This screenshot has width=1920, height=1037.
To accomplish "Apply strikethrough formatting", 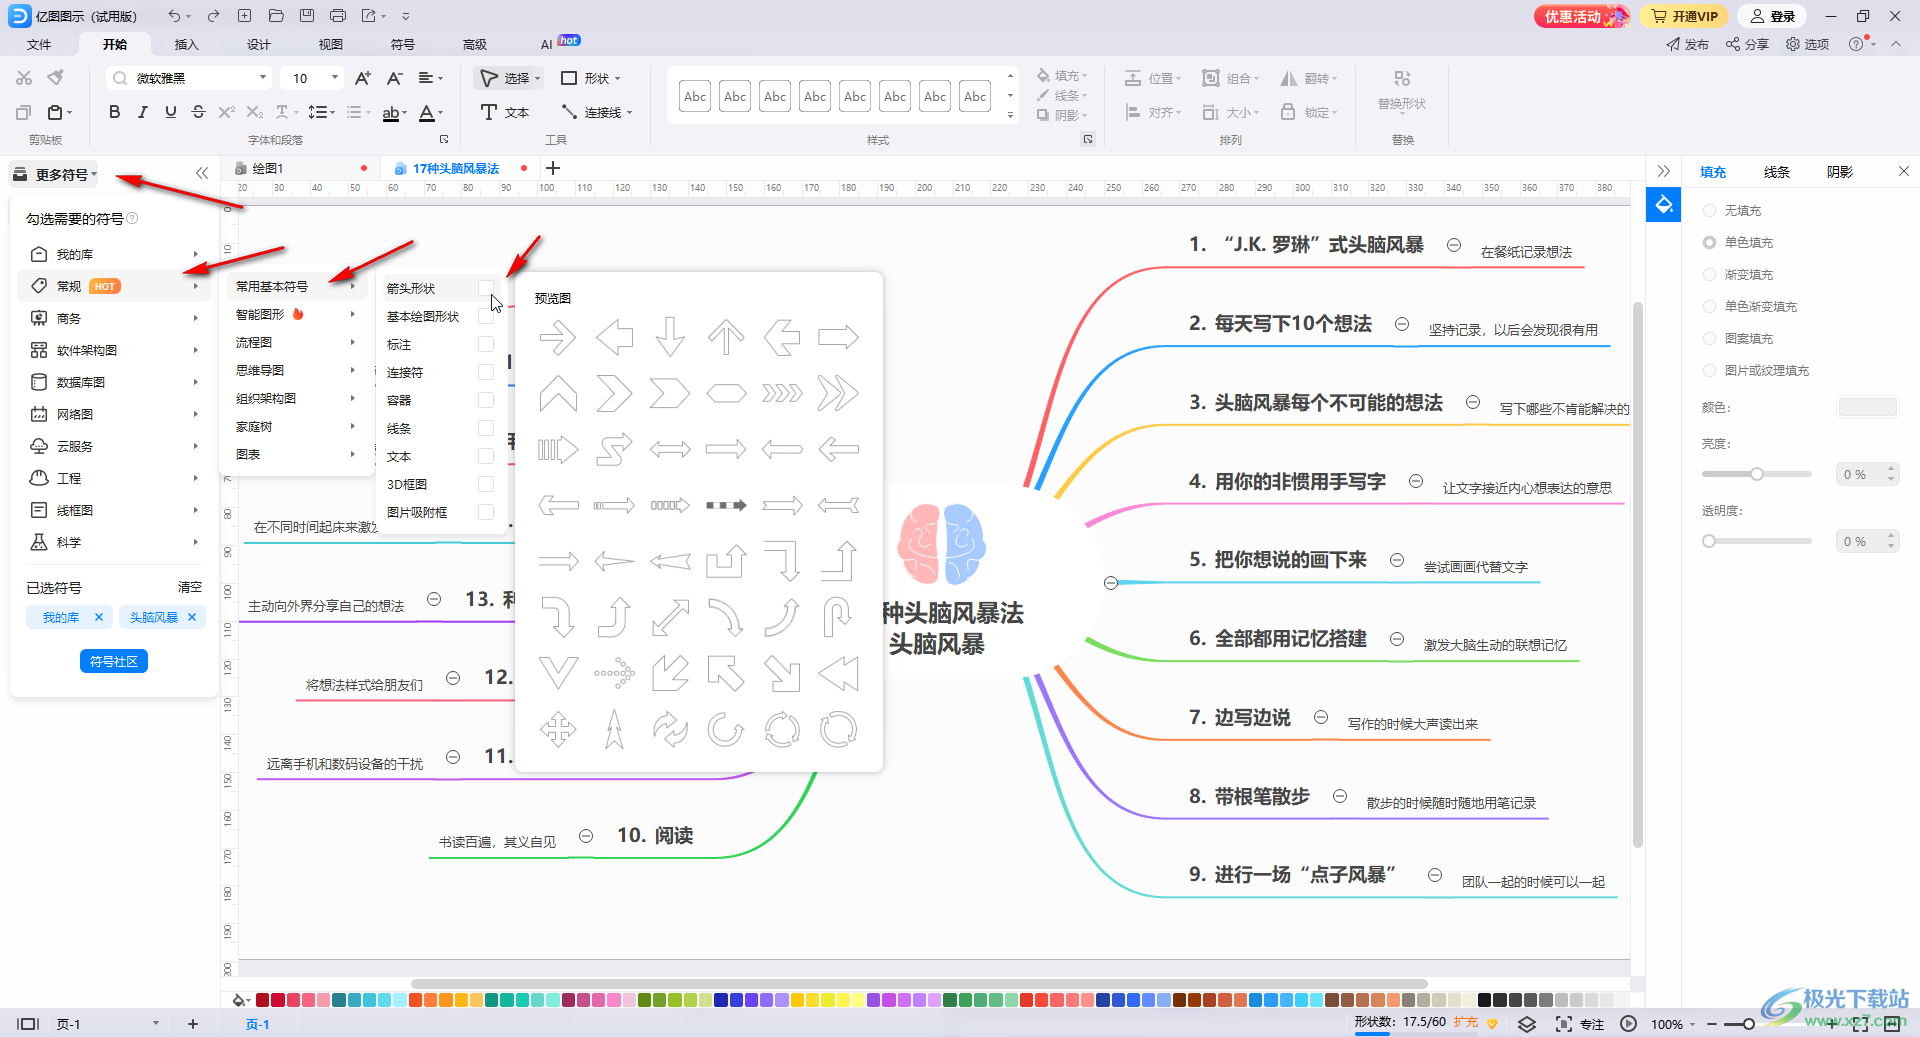I will [198, 112].
